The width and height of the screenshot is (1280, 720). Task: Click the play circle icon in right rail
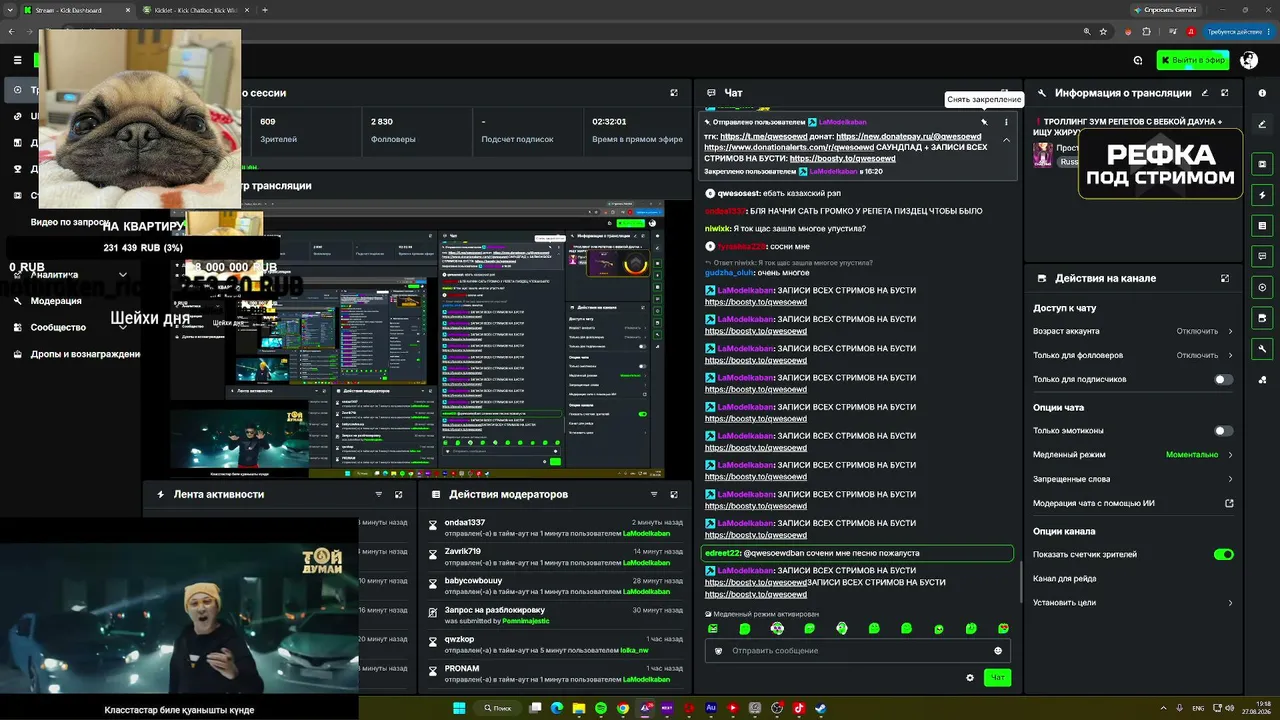[1262, 287]
